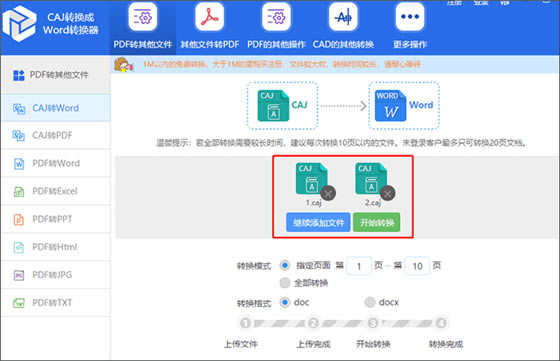Click the green 开始转换 button

coord(377,222)
